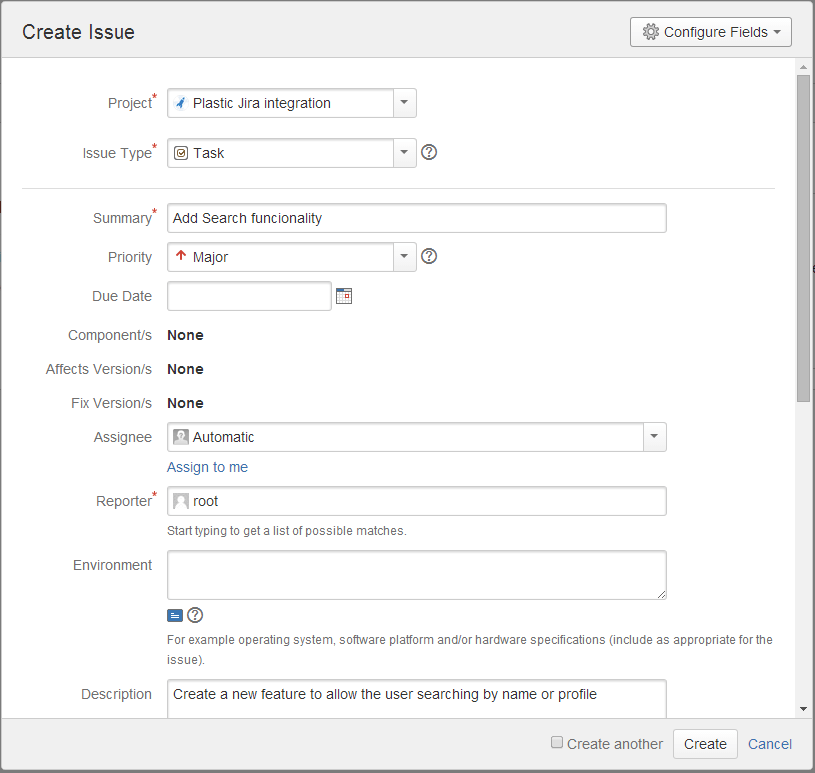Click the Environment resize handle
The height and width of the screenshot is (773, 815).
click(661, 594)
